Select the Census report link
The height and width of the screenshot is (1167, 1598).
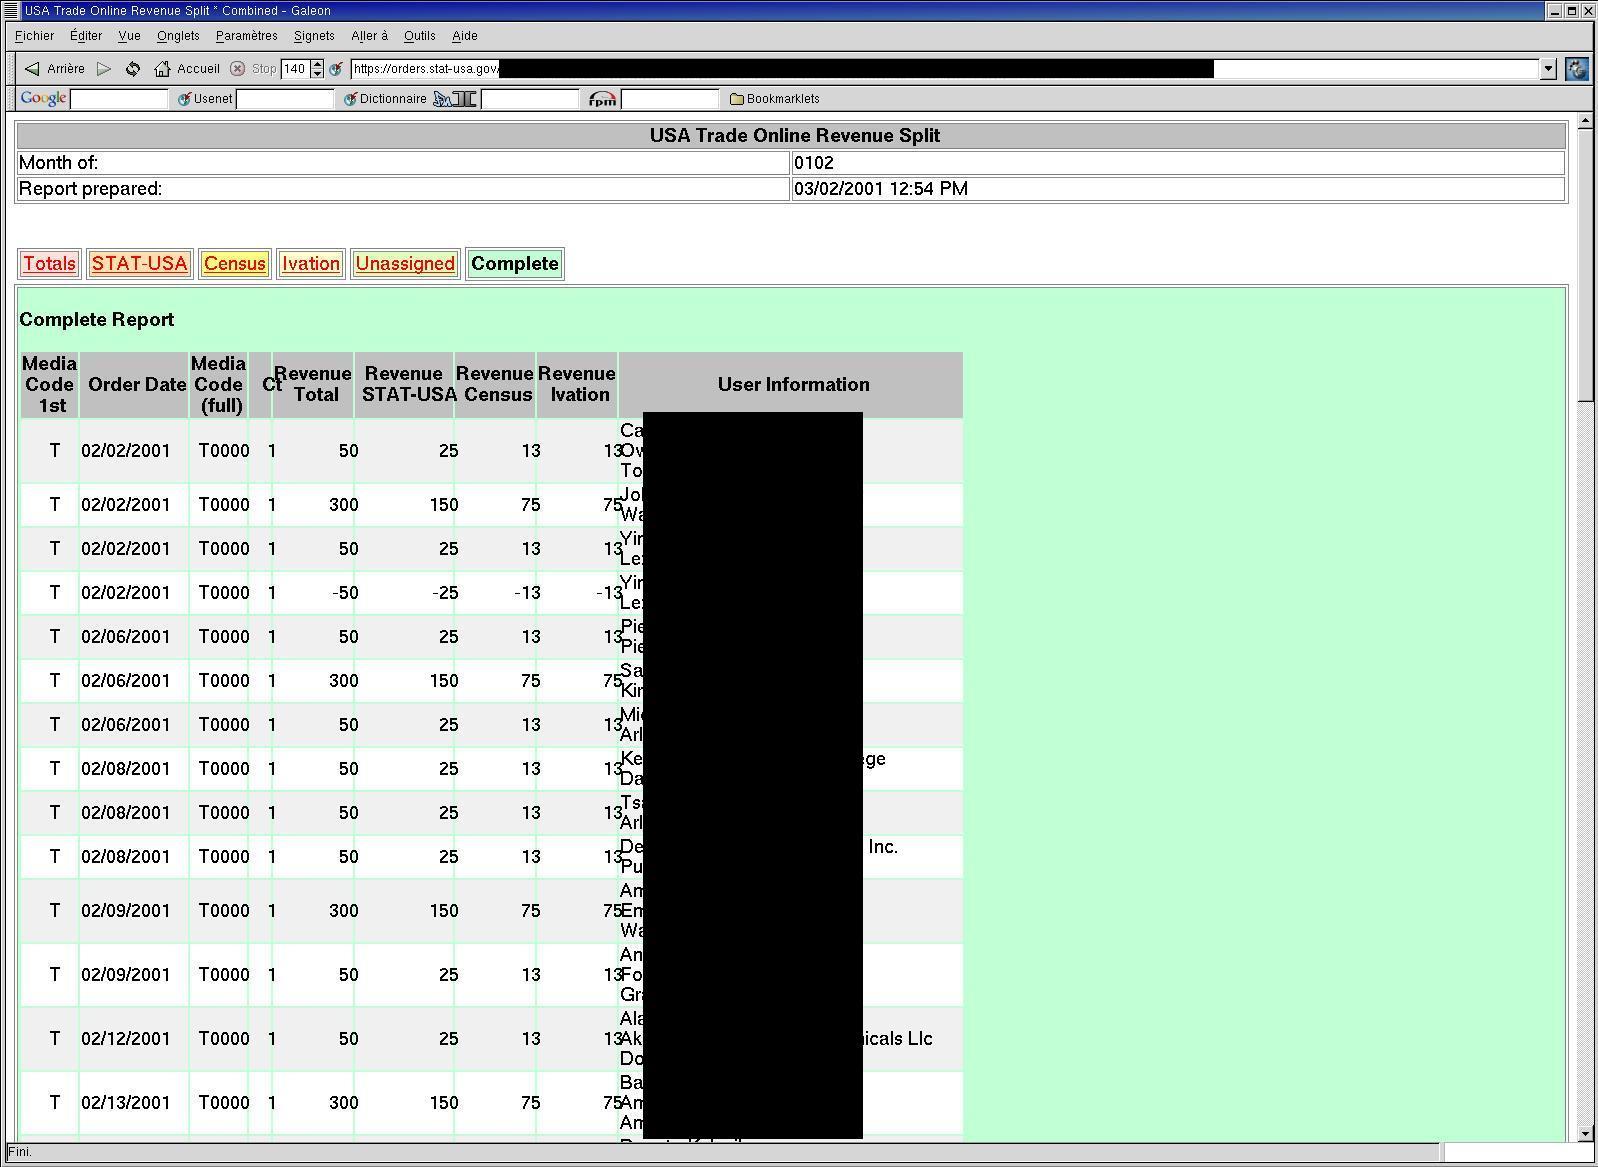coord(235,264)
